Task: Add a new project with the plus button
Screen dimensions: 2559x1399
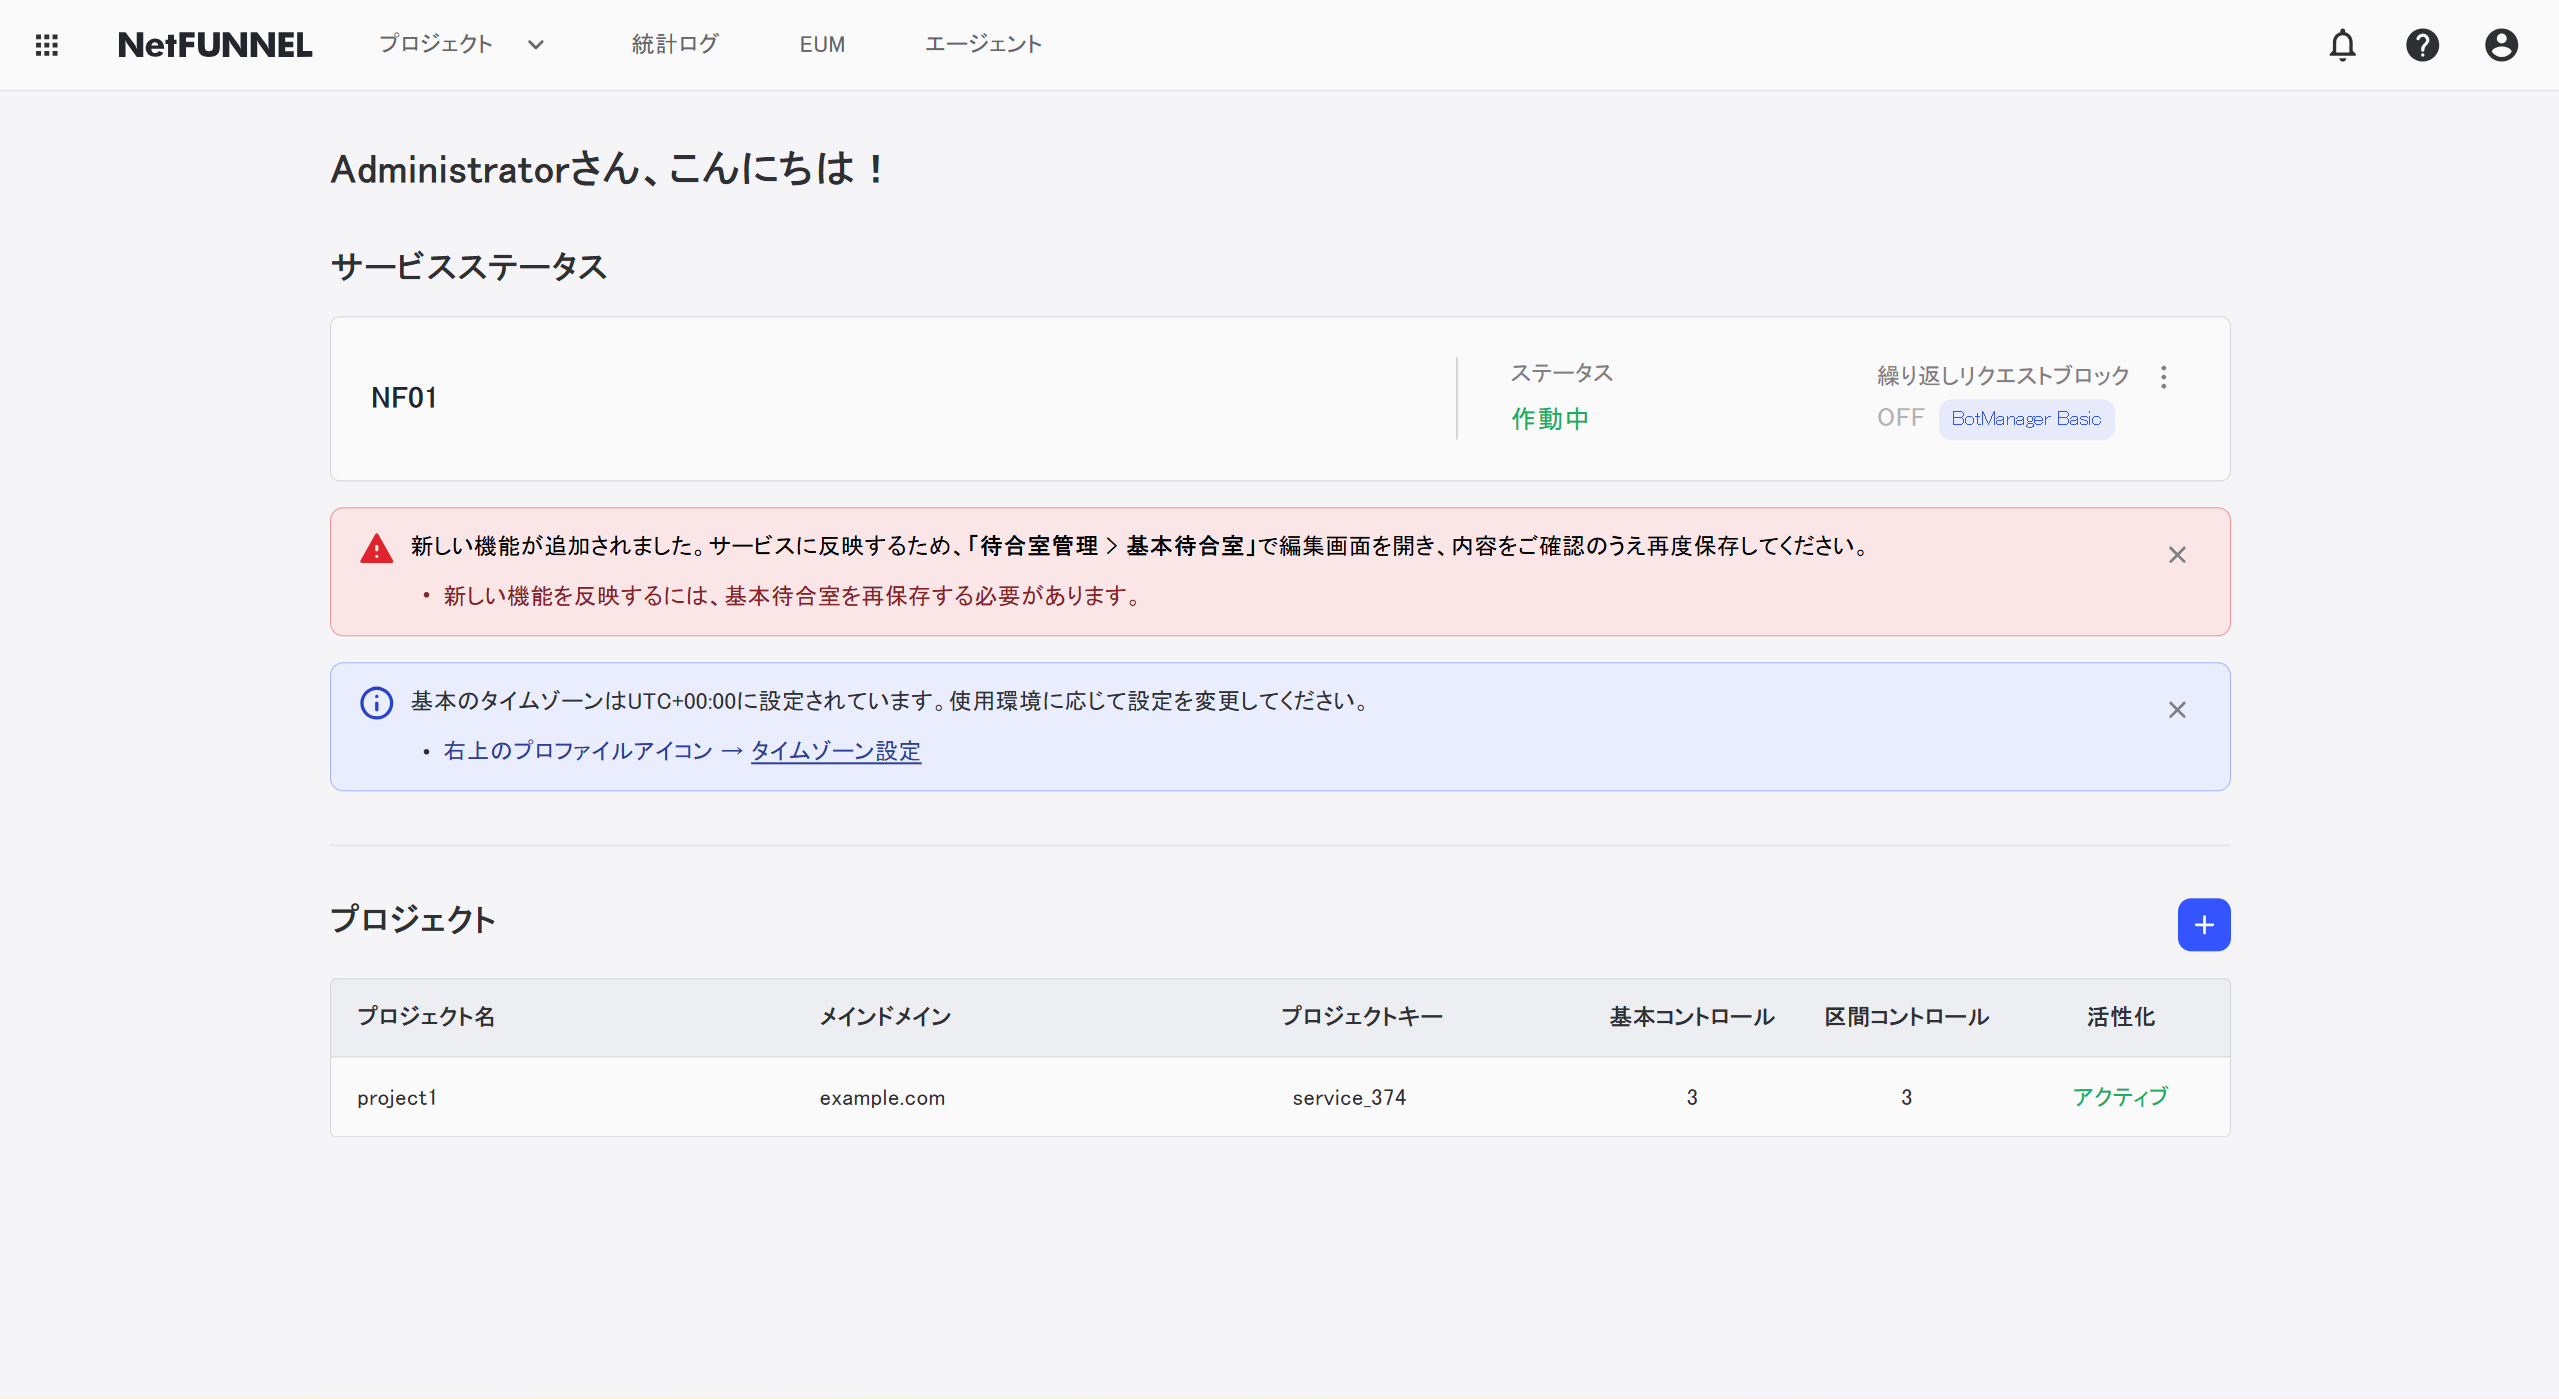Action: 2204,924
